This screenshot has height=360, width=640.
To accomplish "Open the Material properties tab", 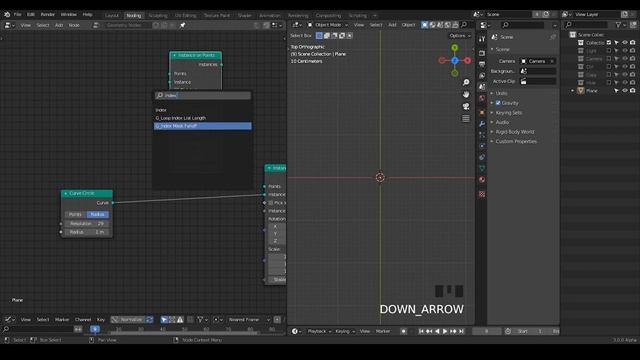I will 482,180.
